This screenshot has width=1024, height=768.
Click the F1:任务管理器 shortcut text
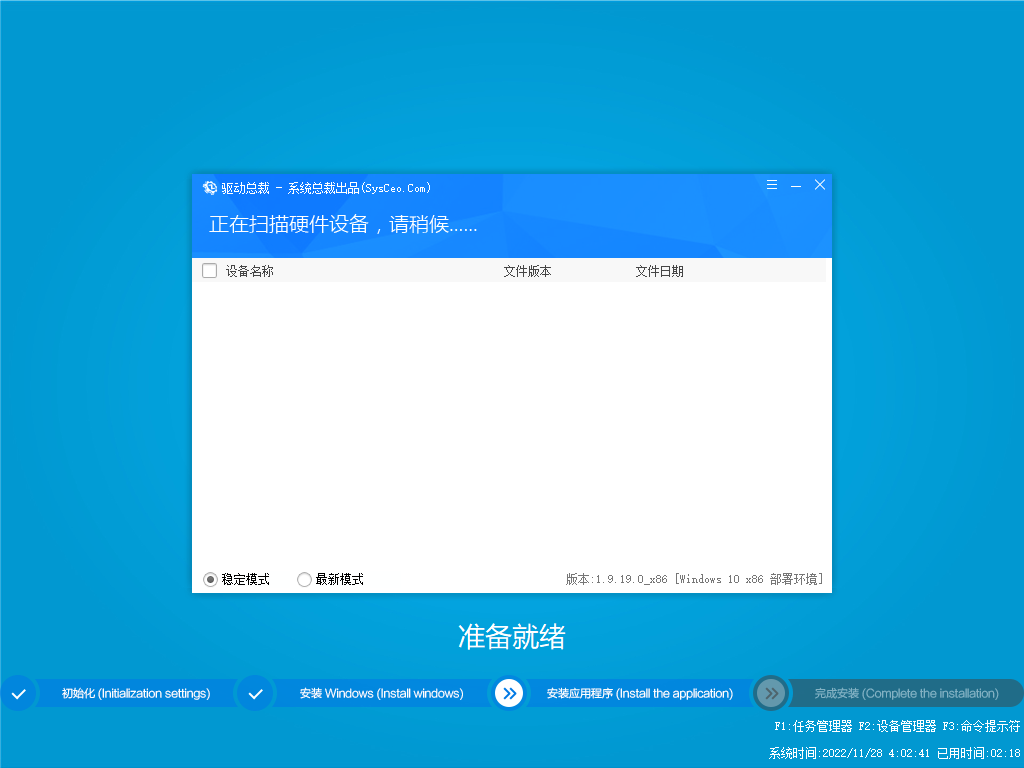tap(813, 726)
